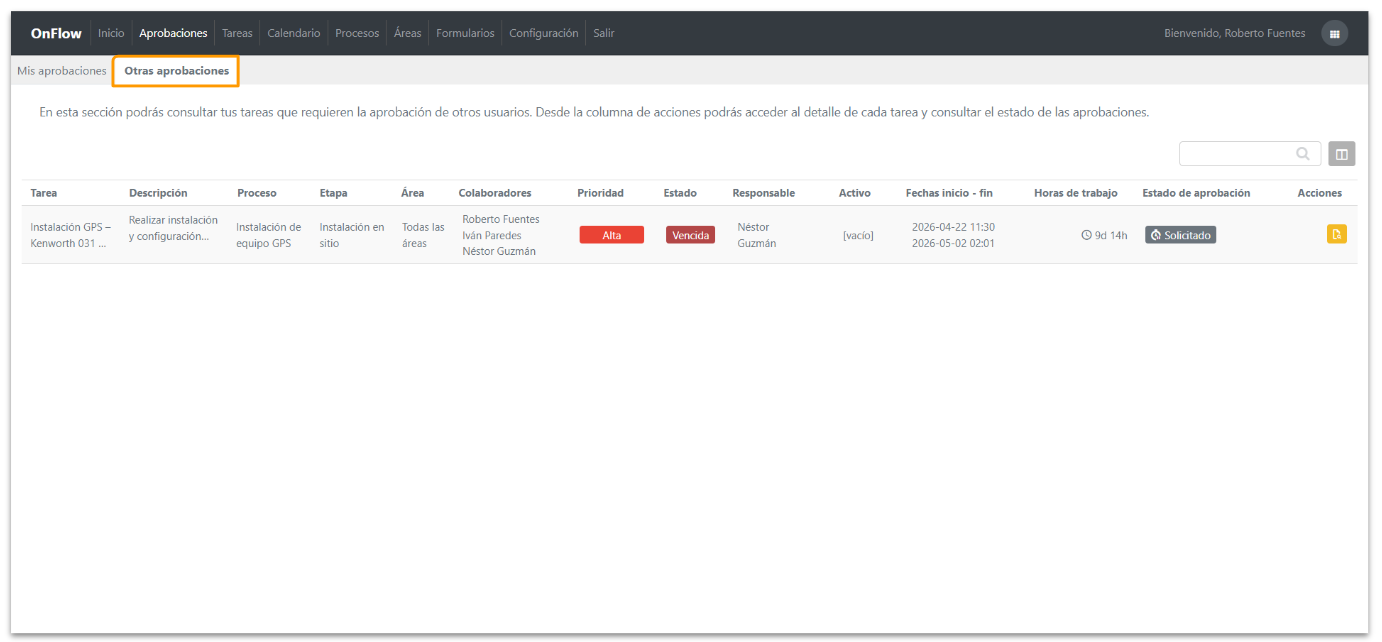Focus the table search field
The width and height of the screenshot is (1382, 642).
pyautogui.click(x=1250, y=154)
